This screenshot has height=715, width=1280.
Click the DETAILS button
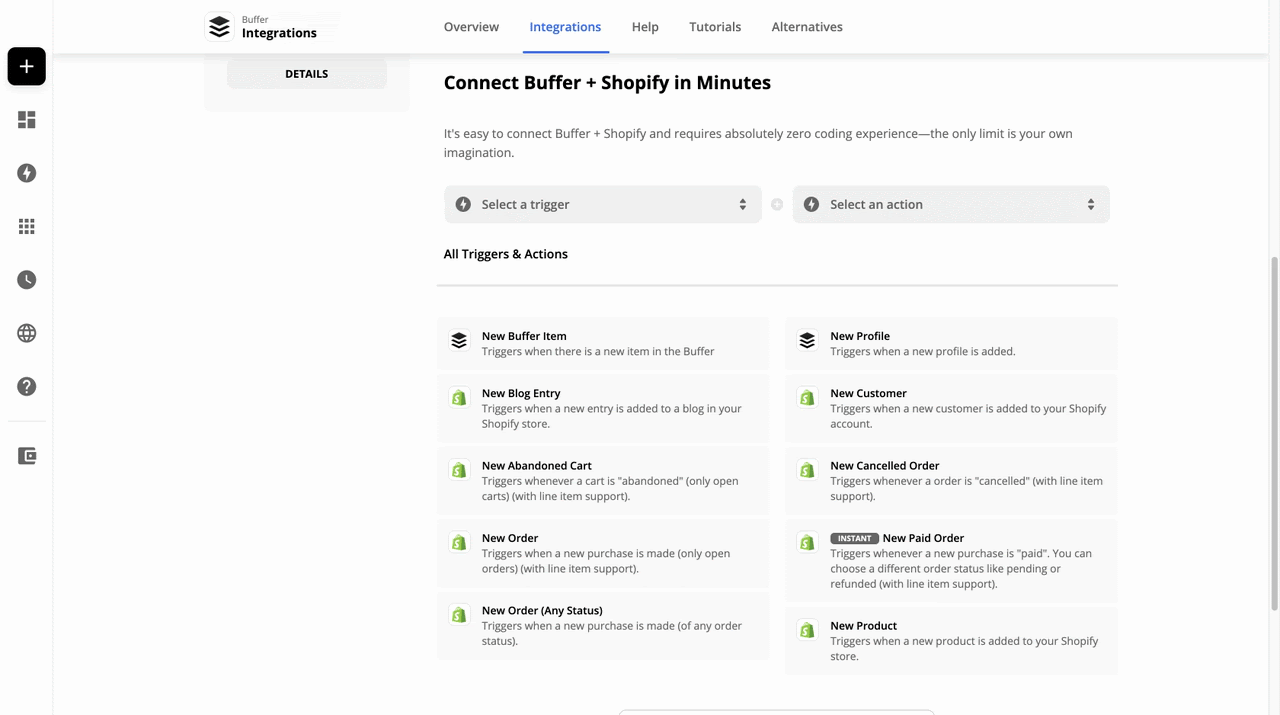(x=306, y=74)
